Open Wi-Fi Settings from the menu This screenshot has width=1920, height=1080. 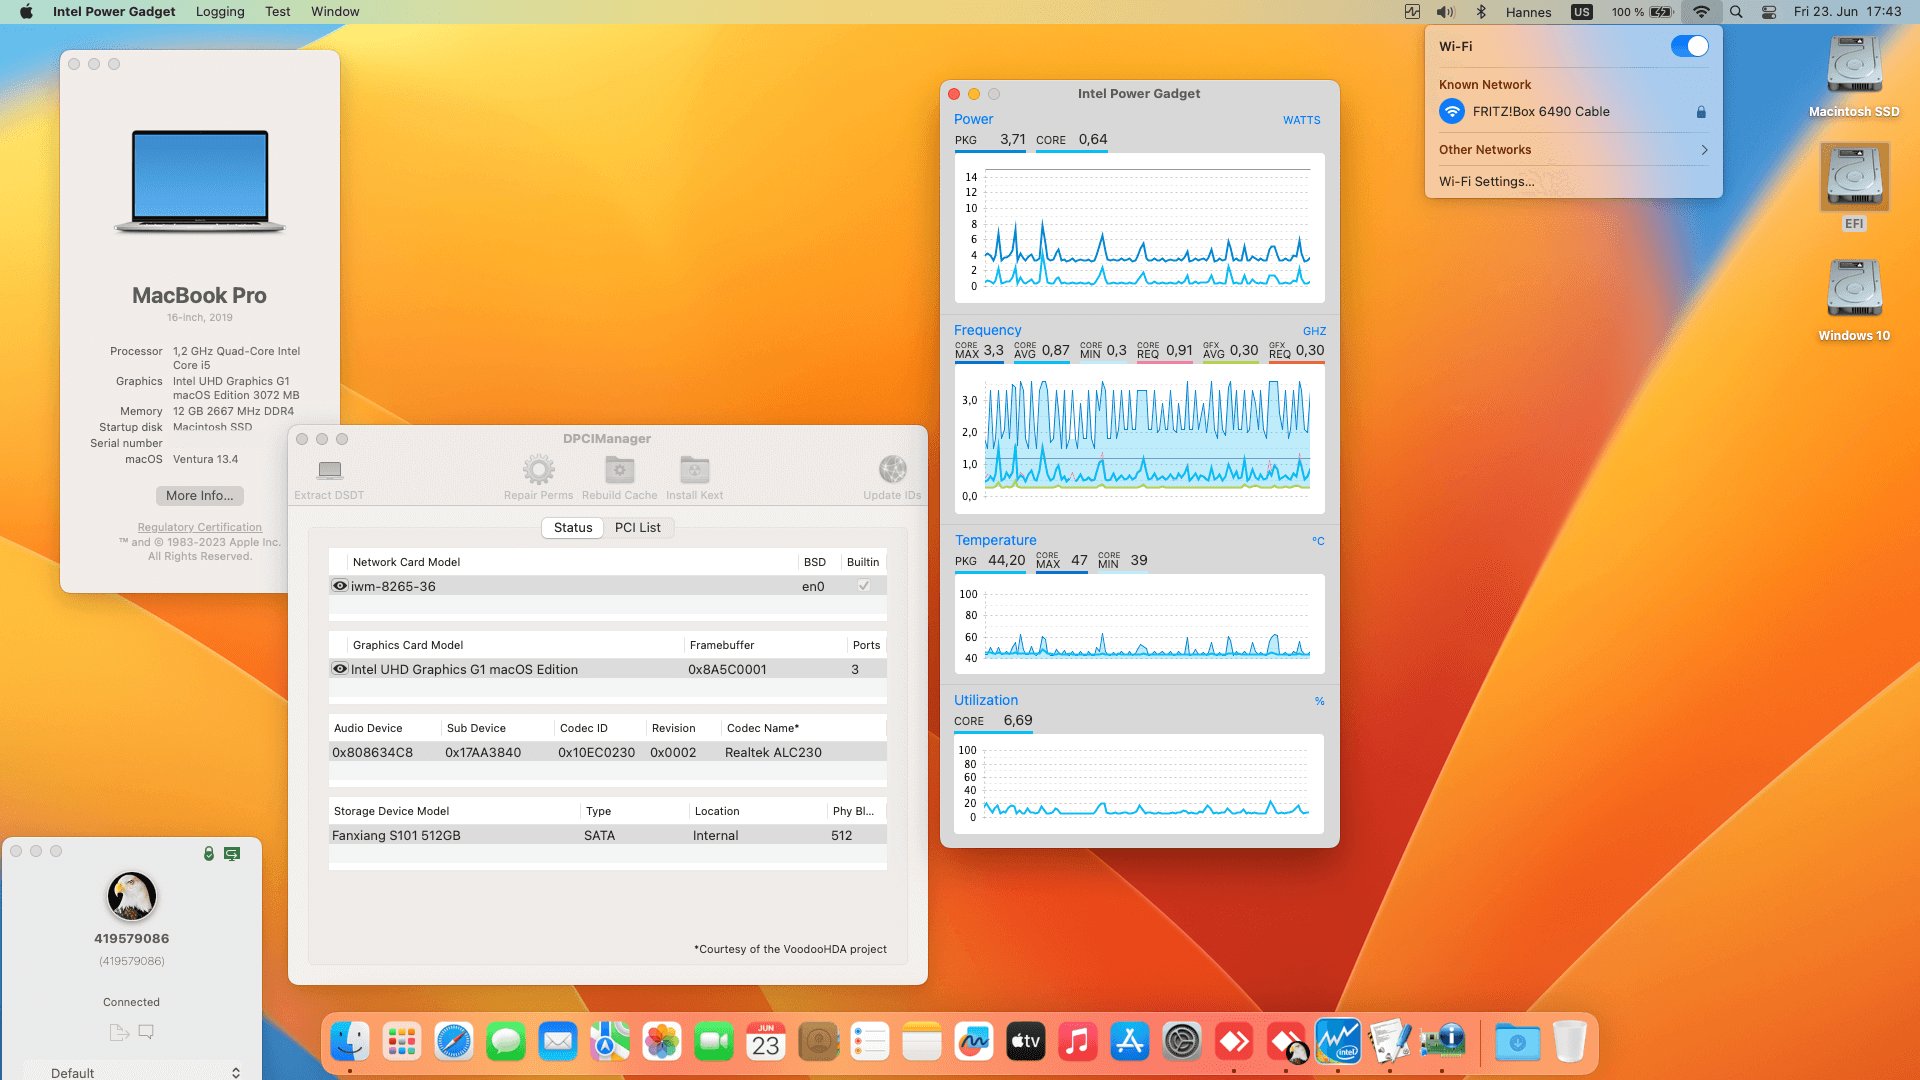coord(1487,181)
